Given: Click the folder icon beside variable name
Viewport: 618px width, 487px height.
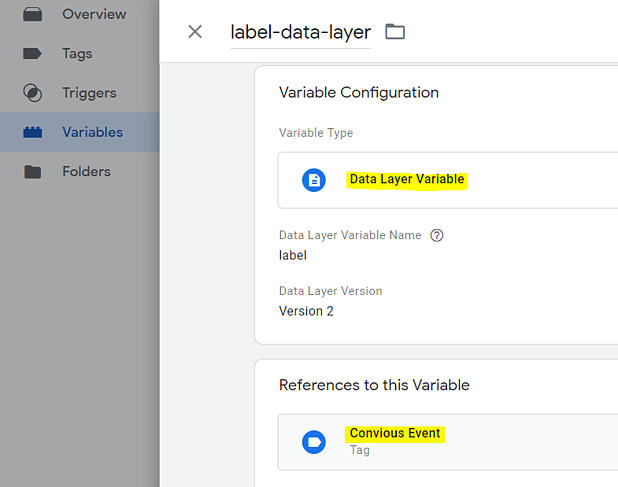Looking at the screenshot, I should pos(395,32).
